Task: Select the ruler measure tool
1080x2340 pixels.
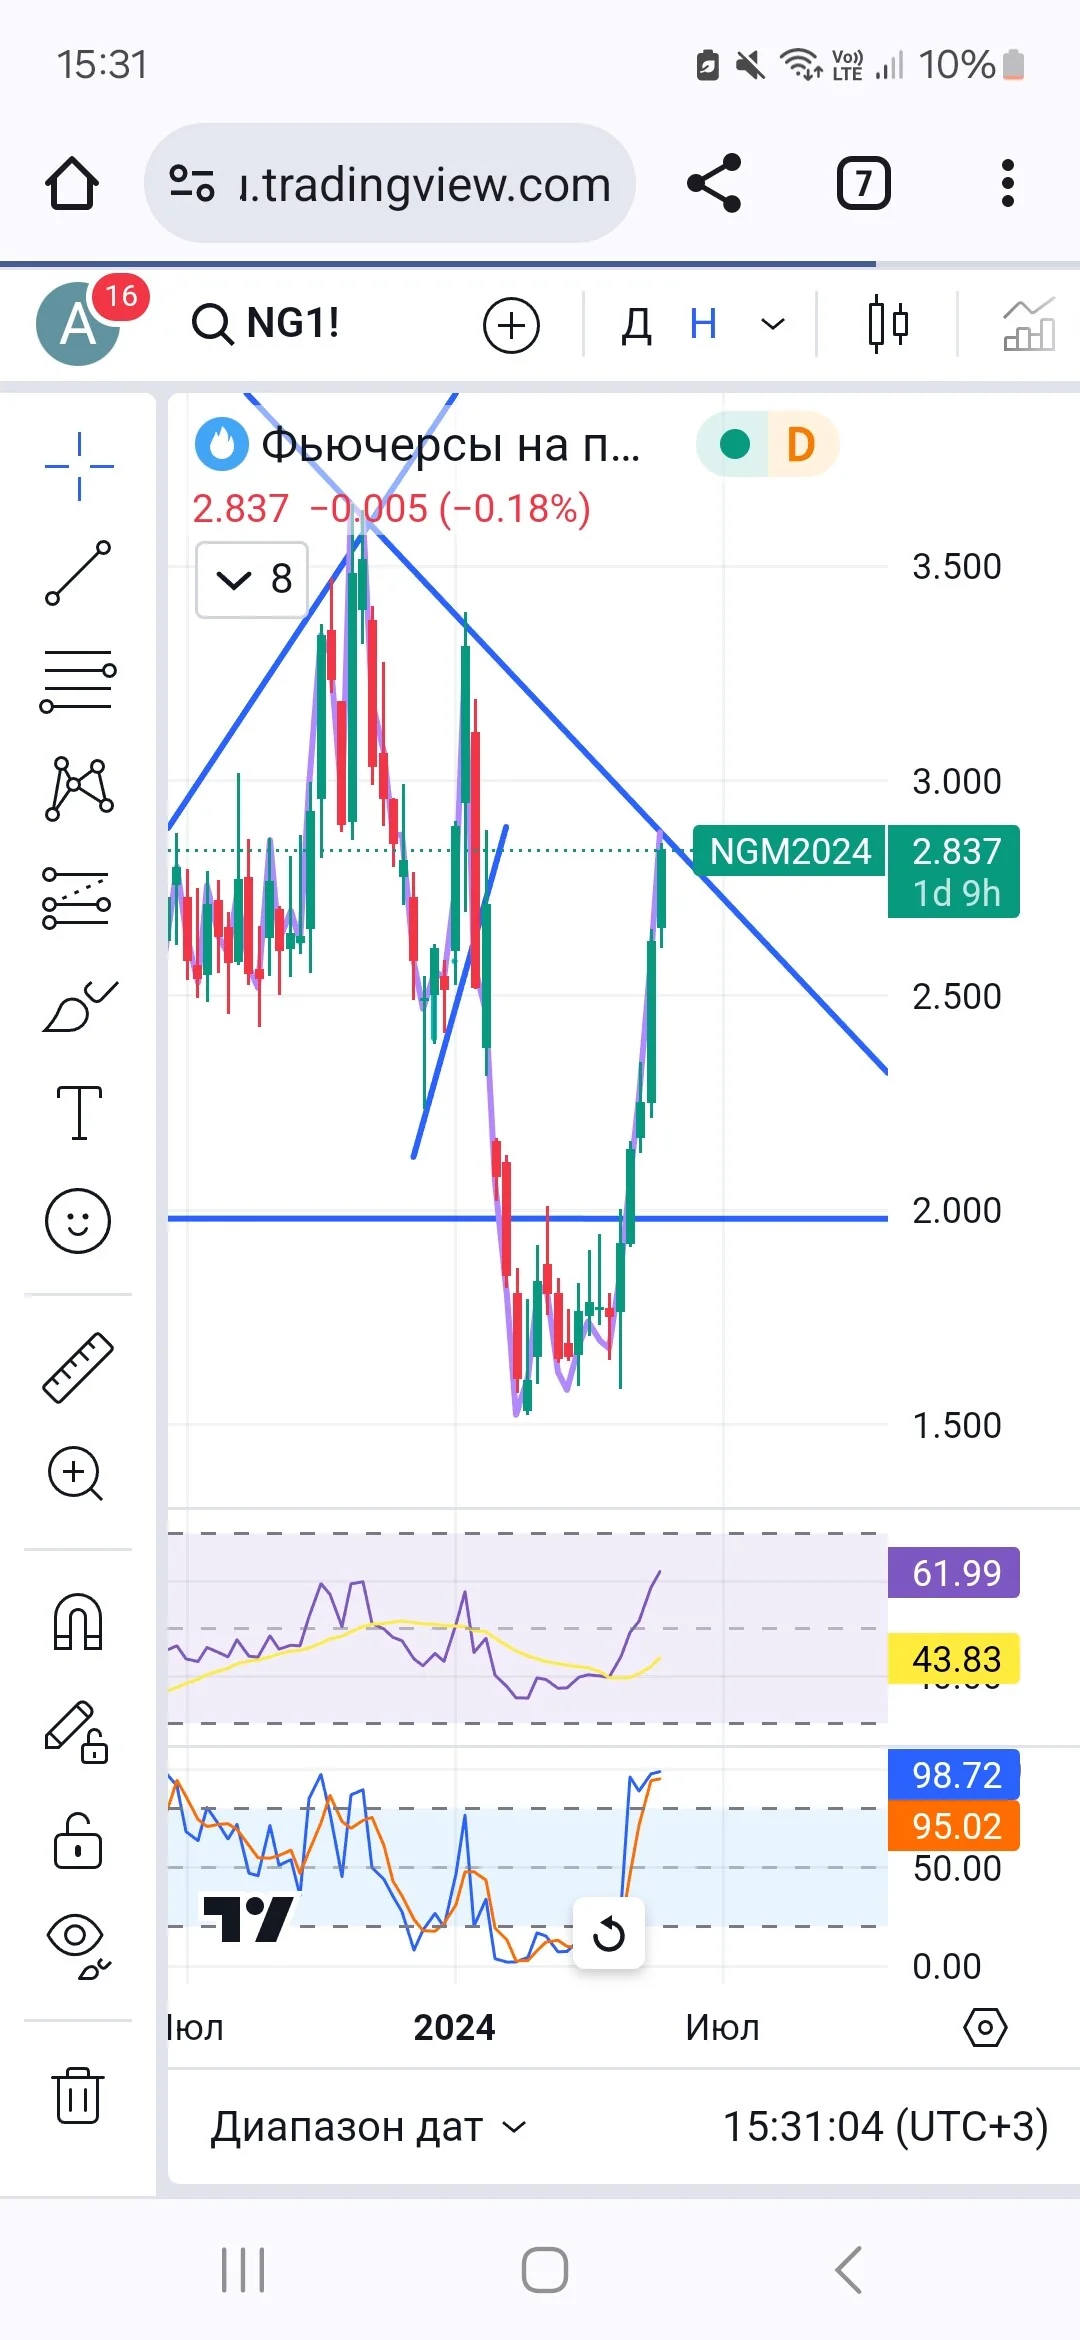Action: 78,1367
